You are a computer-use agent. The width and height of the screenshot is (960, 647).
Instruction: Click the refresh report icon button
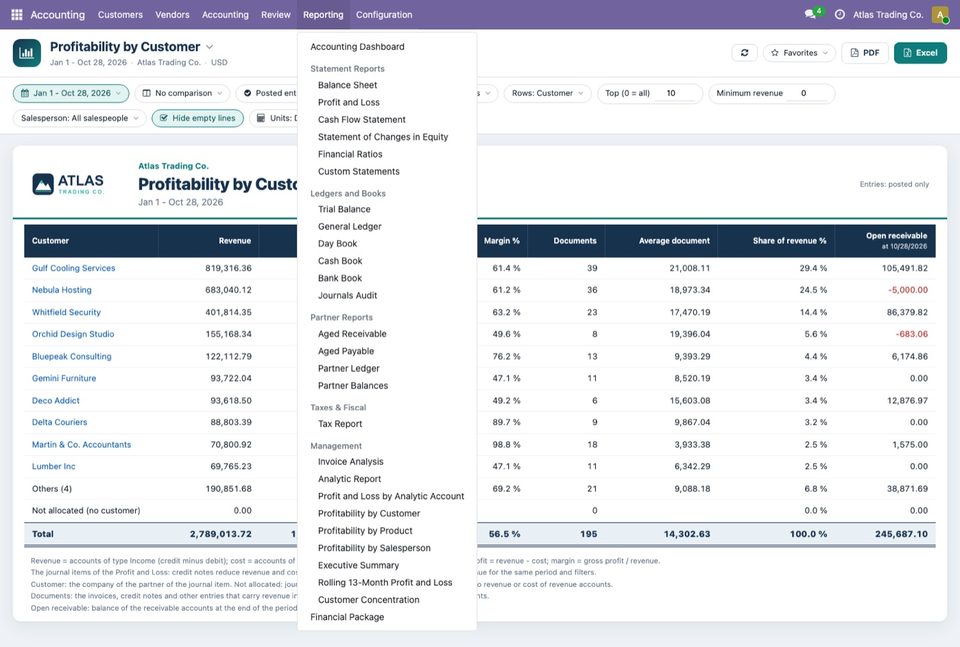point(744,53)
